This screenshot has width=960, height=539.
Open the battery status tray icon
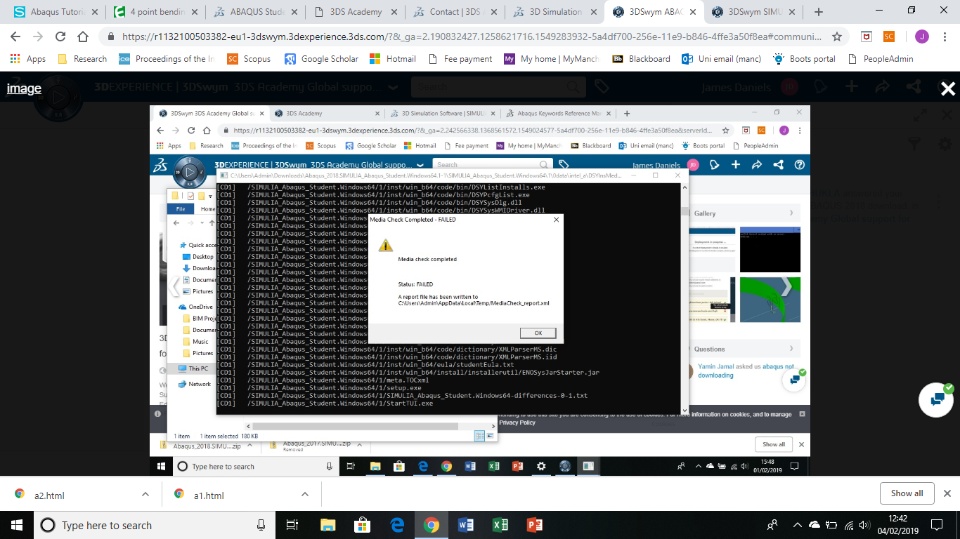coord(831,525)
